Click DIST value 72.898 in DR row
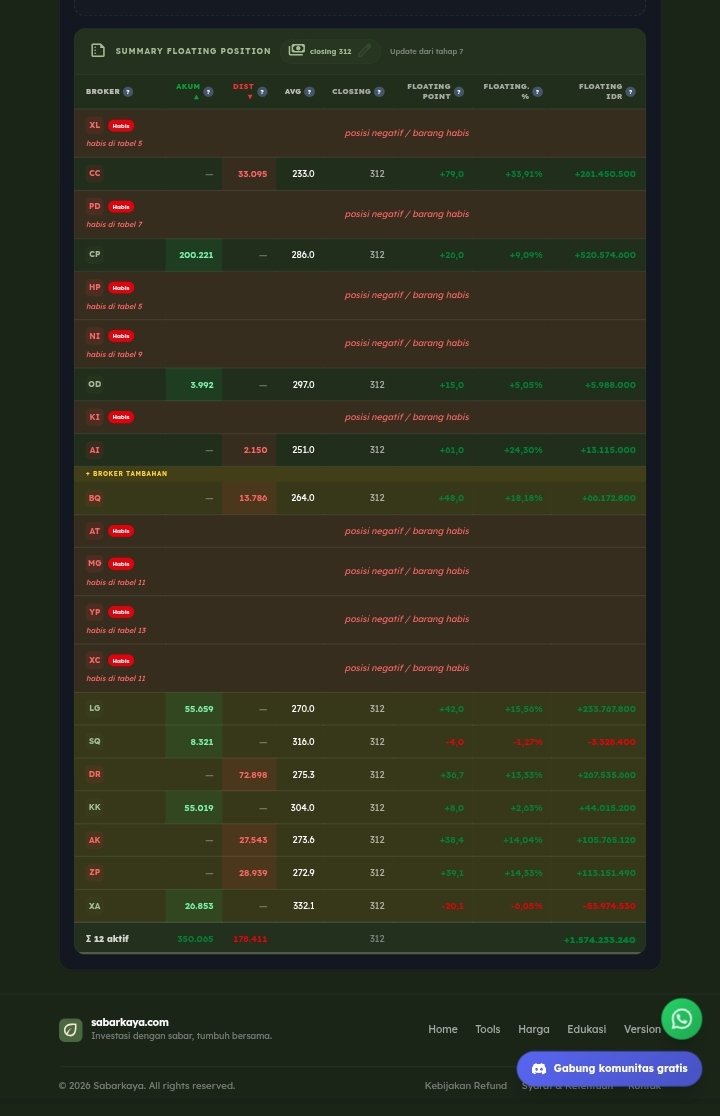Viewport: 720px width, 1116px height. click(253, 775)
